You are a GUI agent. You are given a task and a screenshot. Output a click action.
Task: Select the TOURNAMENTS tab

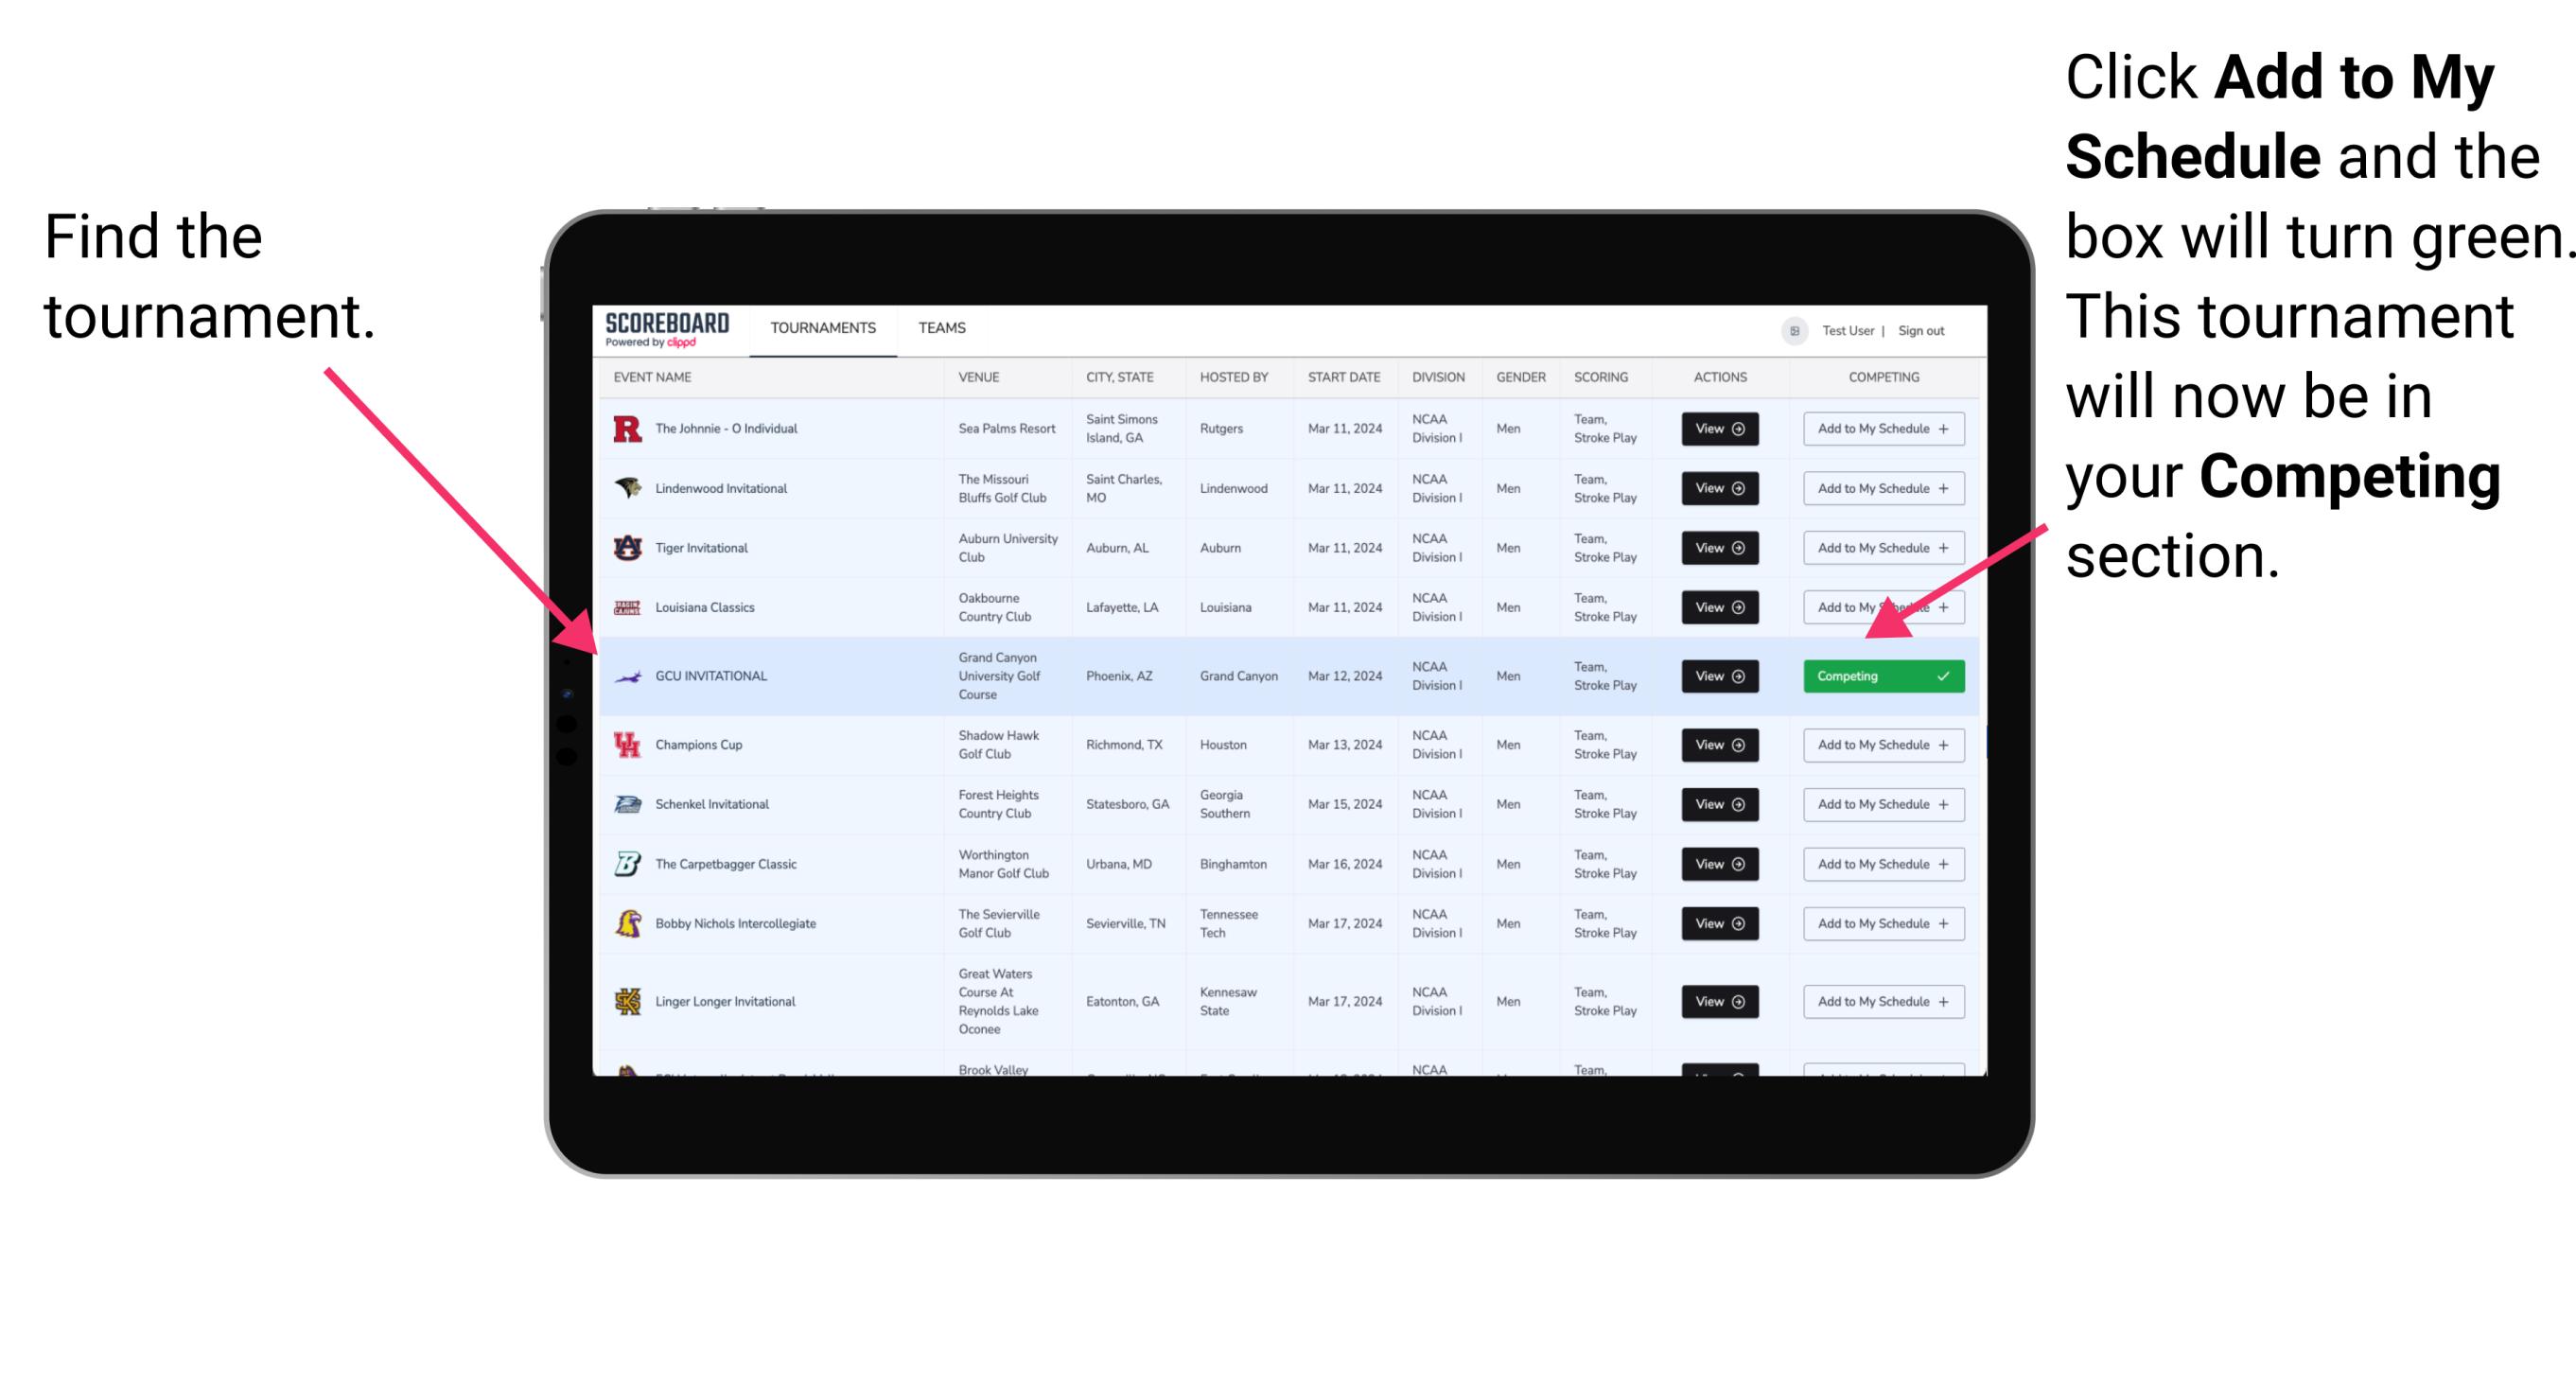[x=822, y=327]
